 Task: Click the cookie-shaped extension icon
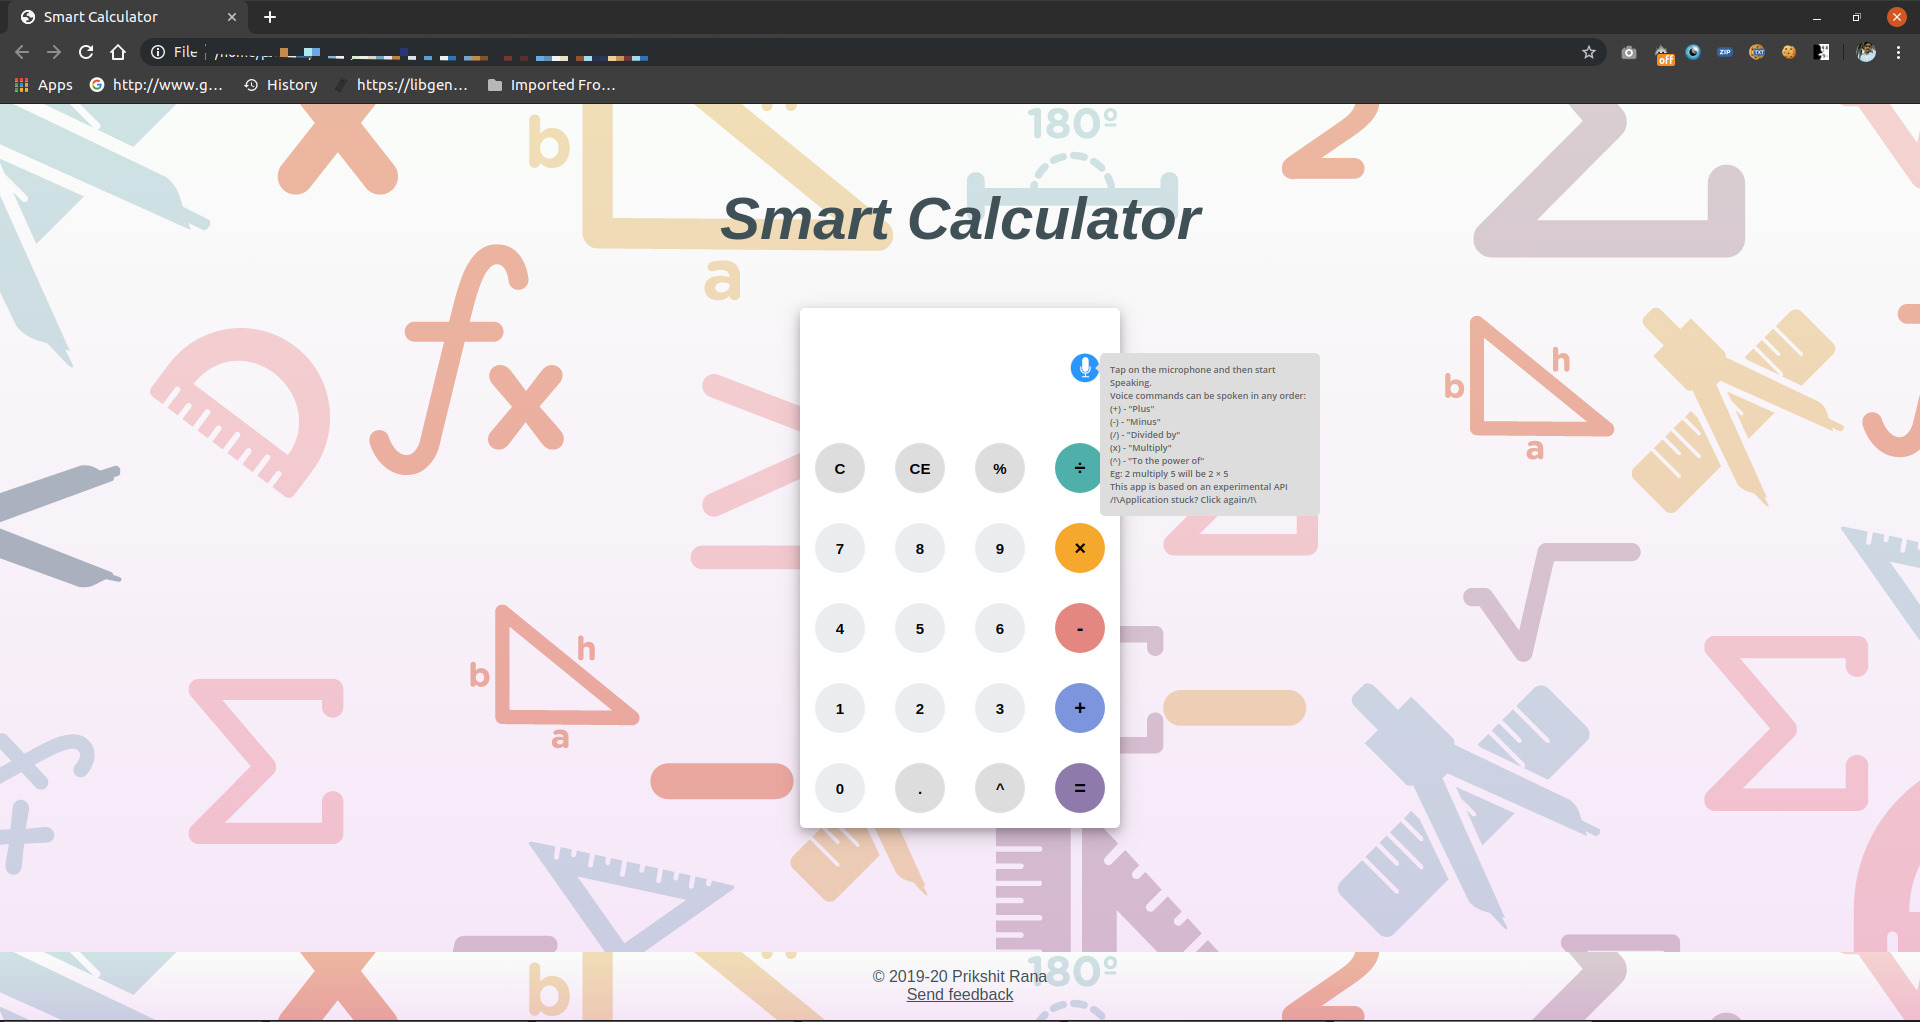[x=1789, y=52]
